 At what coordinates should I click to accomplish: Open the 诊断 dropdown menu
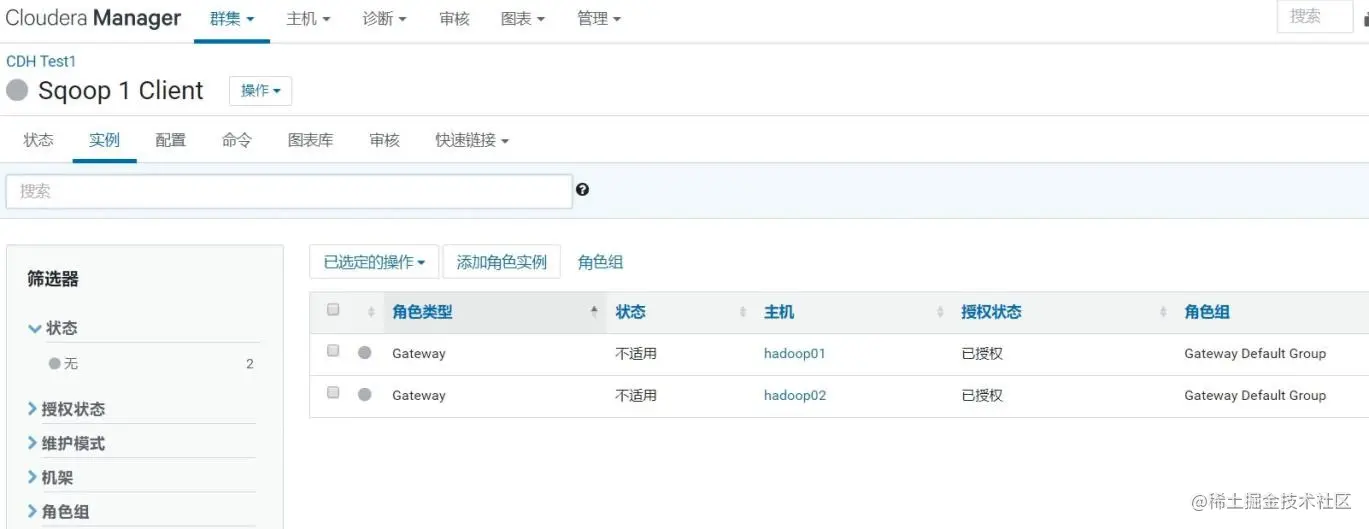click(x=384, y=19)
